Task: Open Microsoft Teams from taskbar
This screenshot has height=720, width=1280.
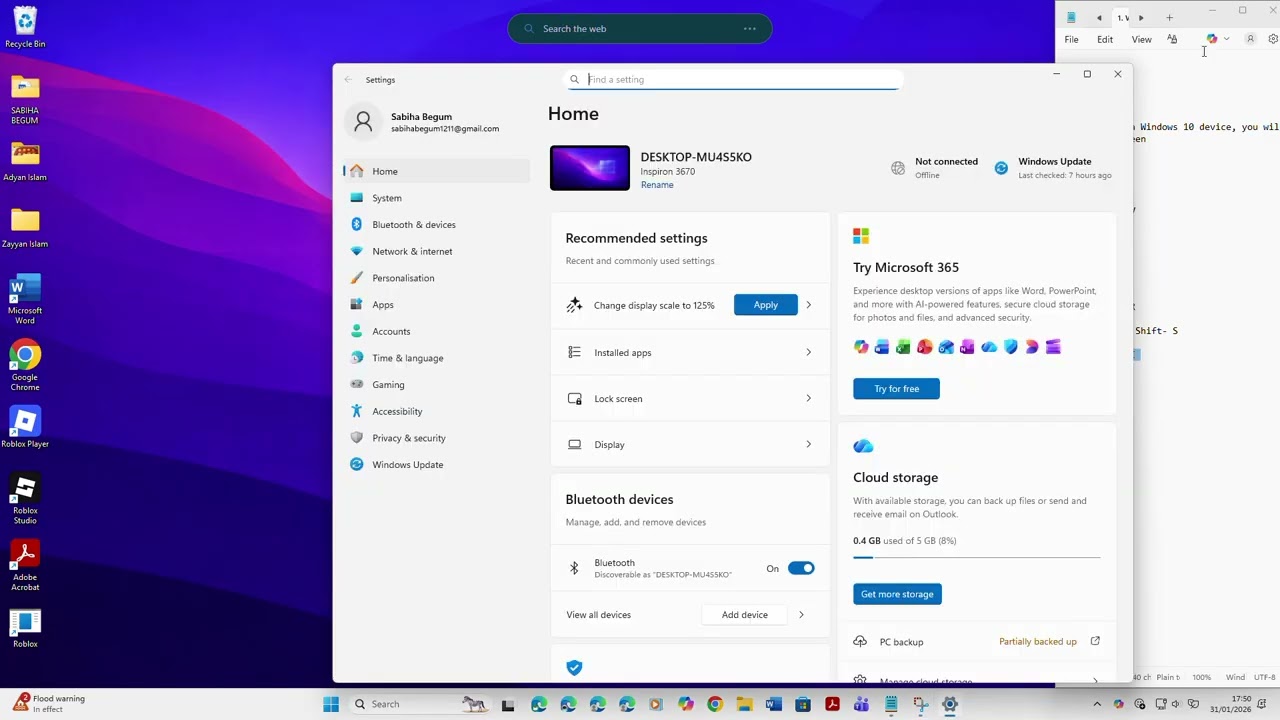Action: 861,704
